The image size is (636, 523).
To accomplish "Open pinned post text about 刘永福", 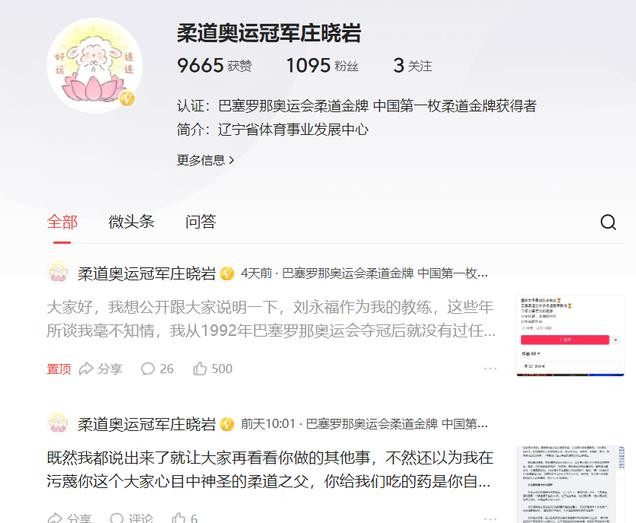I will click(271, 319).
